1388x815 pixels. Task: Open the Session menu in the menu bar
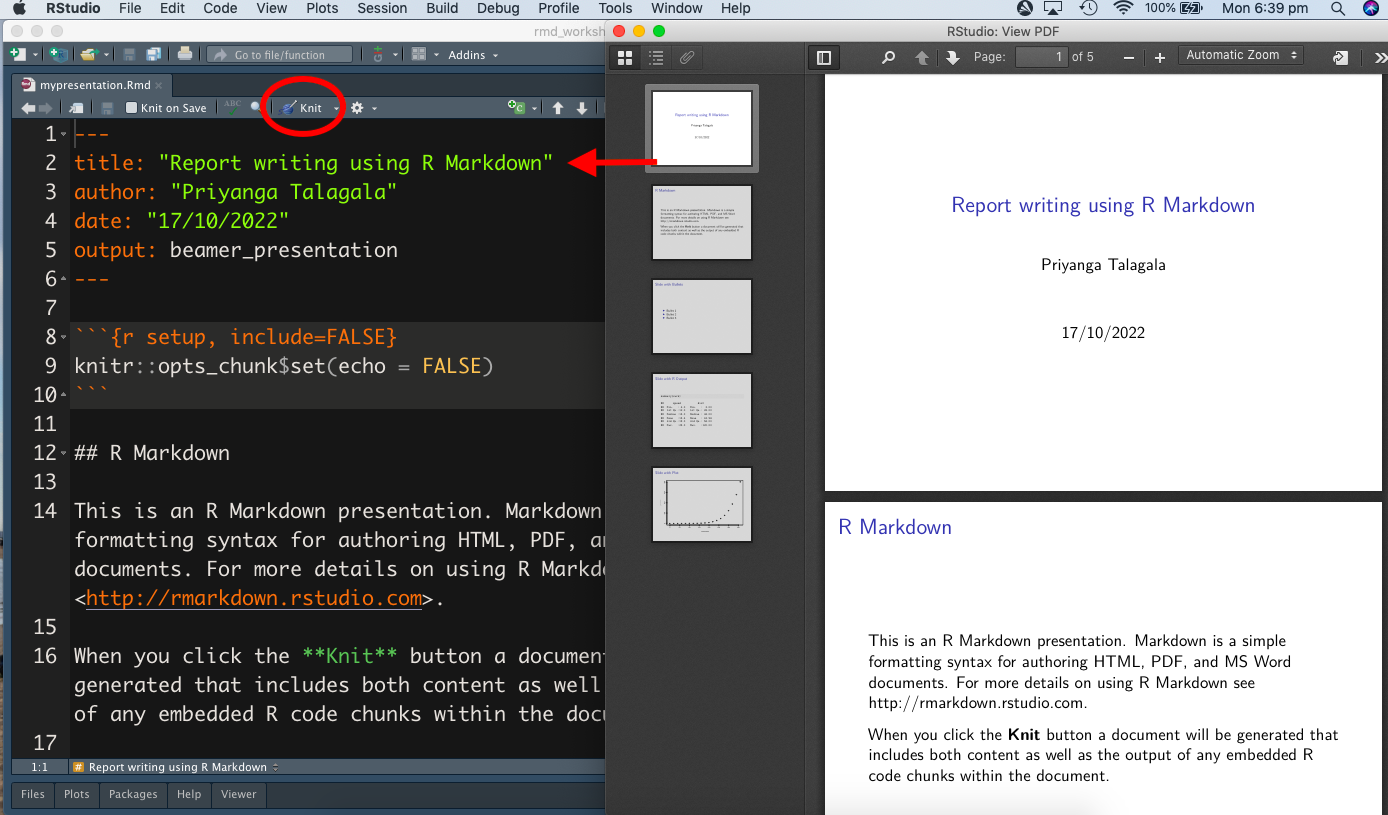(382, 8)
